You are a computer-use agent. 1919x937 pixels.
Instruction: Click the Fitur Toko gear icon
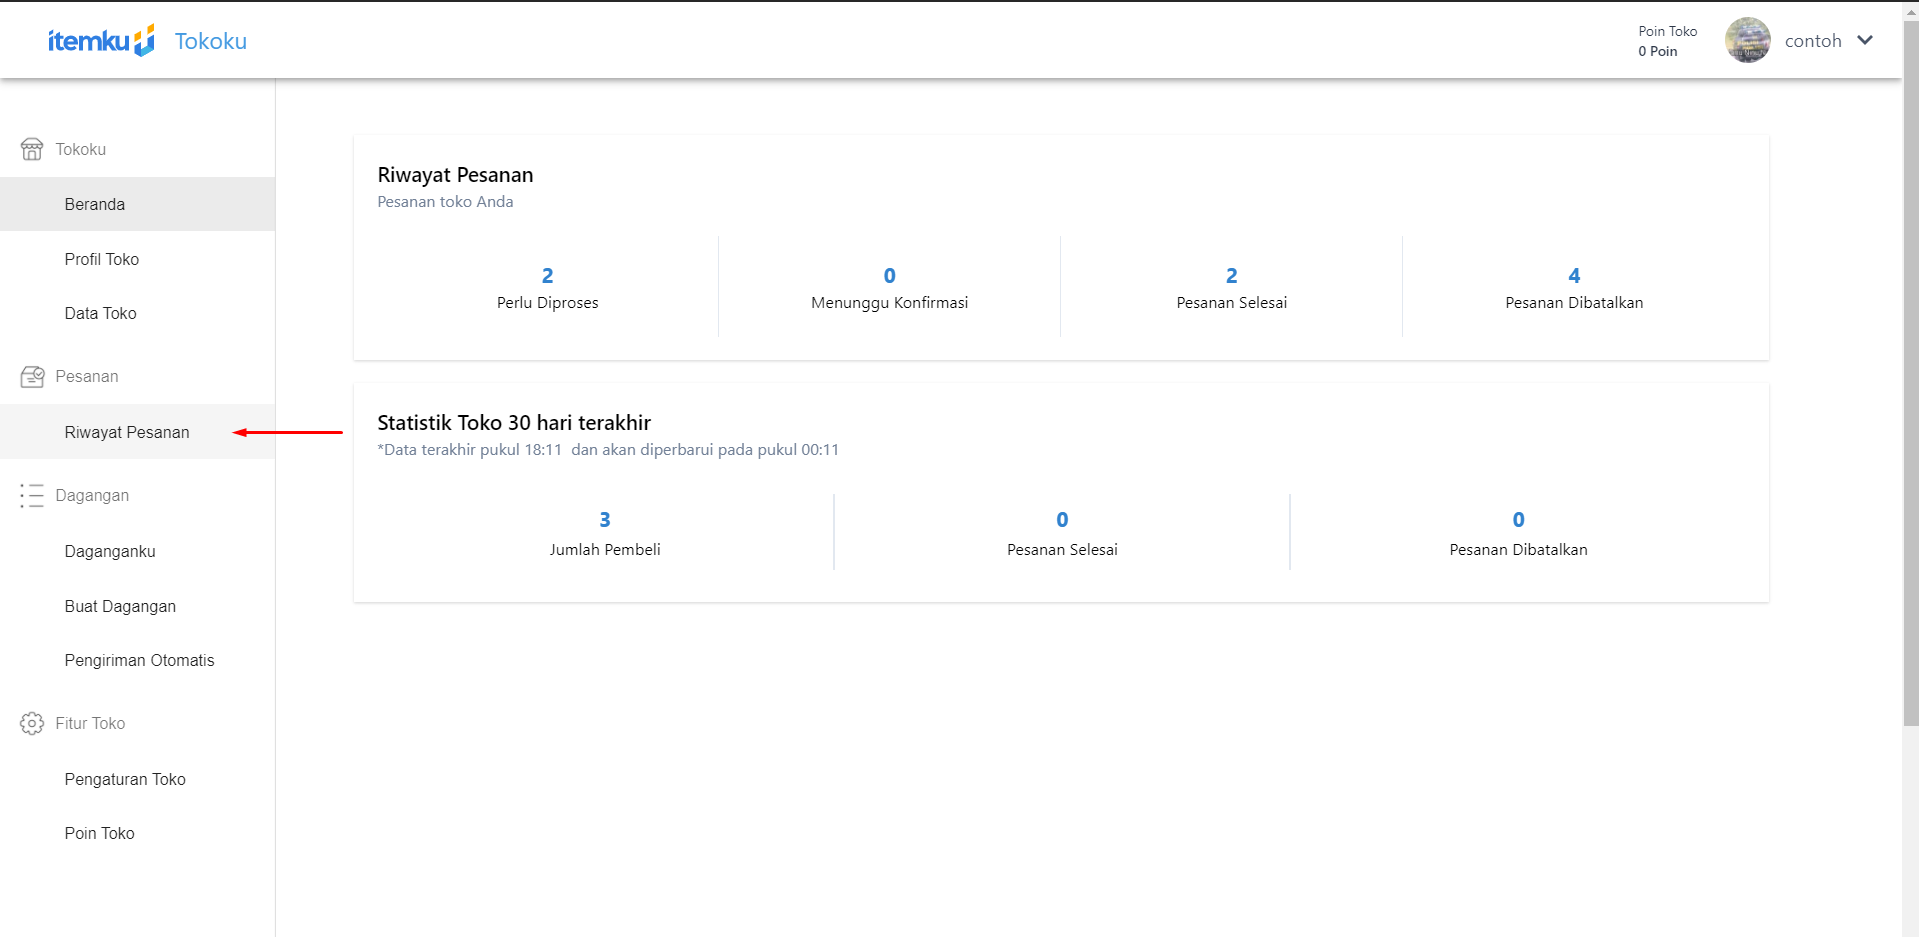pyautogui.click(x=32, y=723)
